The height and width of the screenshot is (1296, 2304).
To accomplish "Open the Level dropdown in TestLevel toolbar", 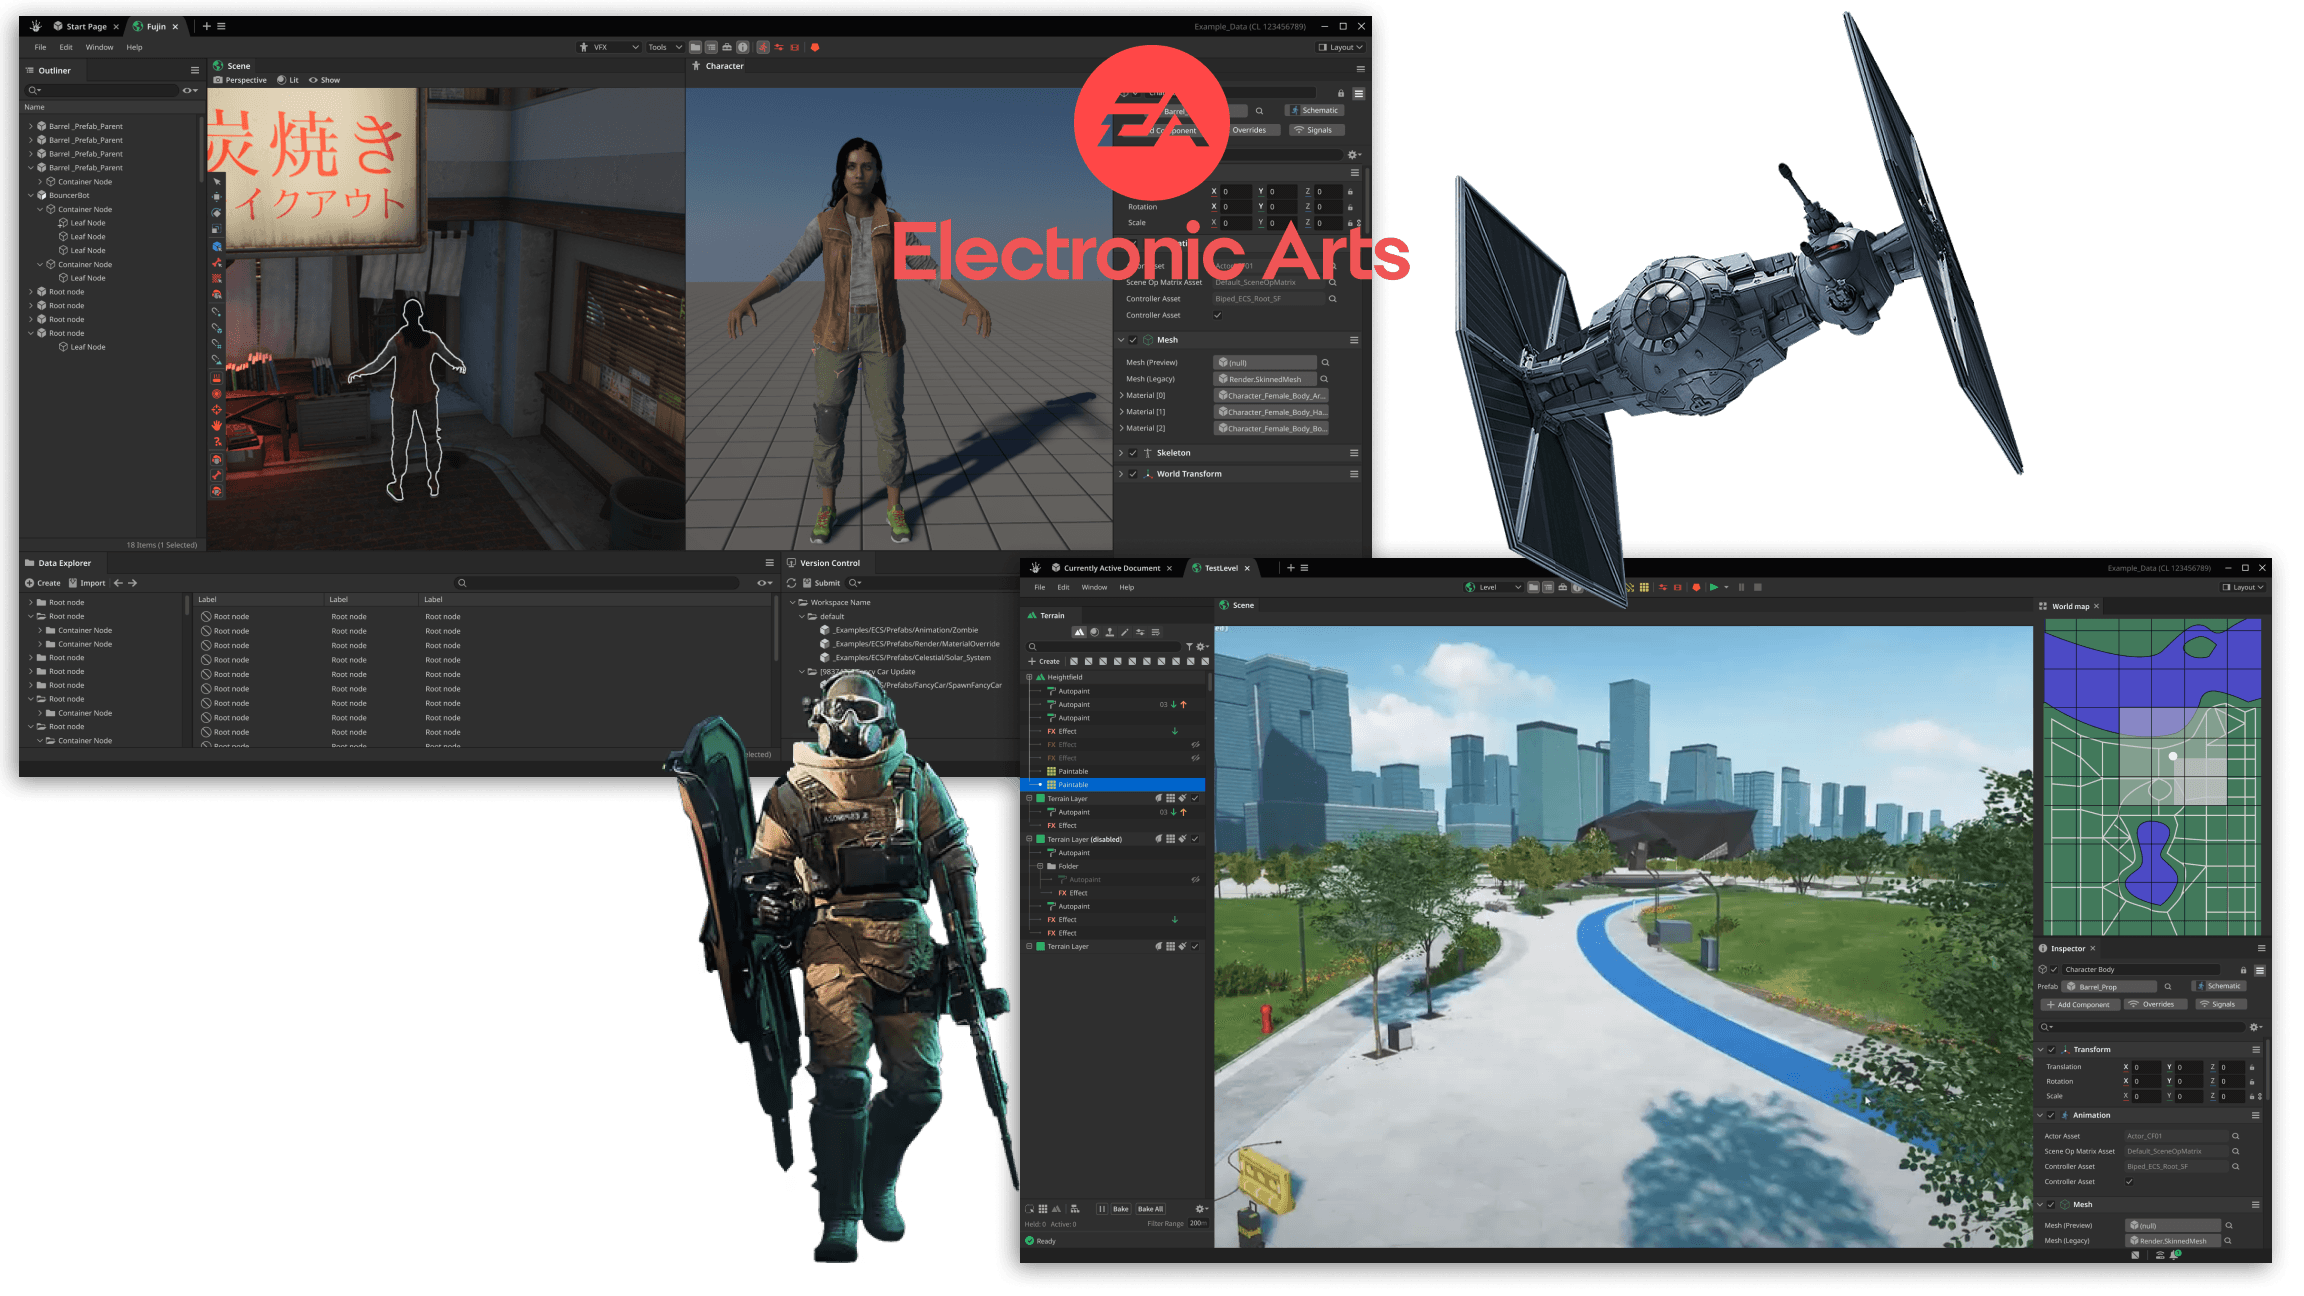I will (1494, 587).
